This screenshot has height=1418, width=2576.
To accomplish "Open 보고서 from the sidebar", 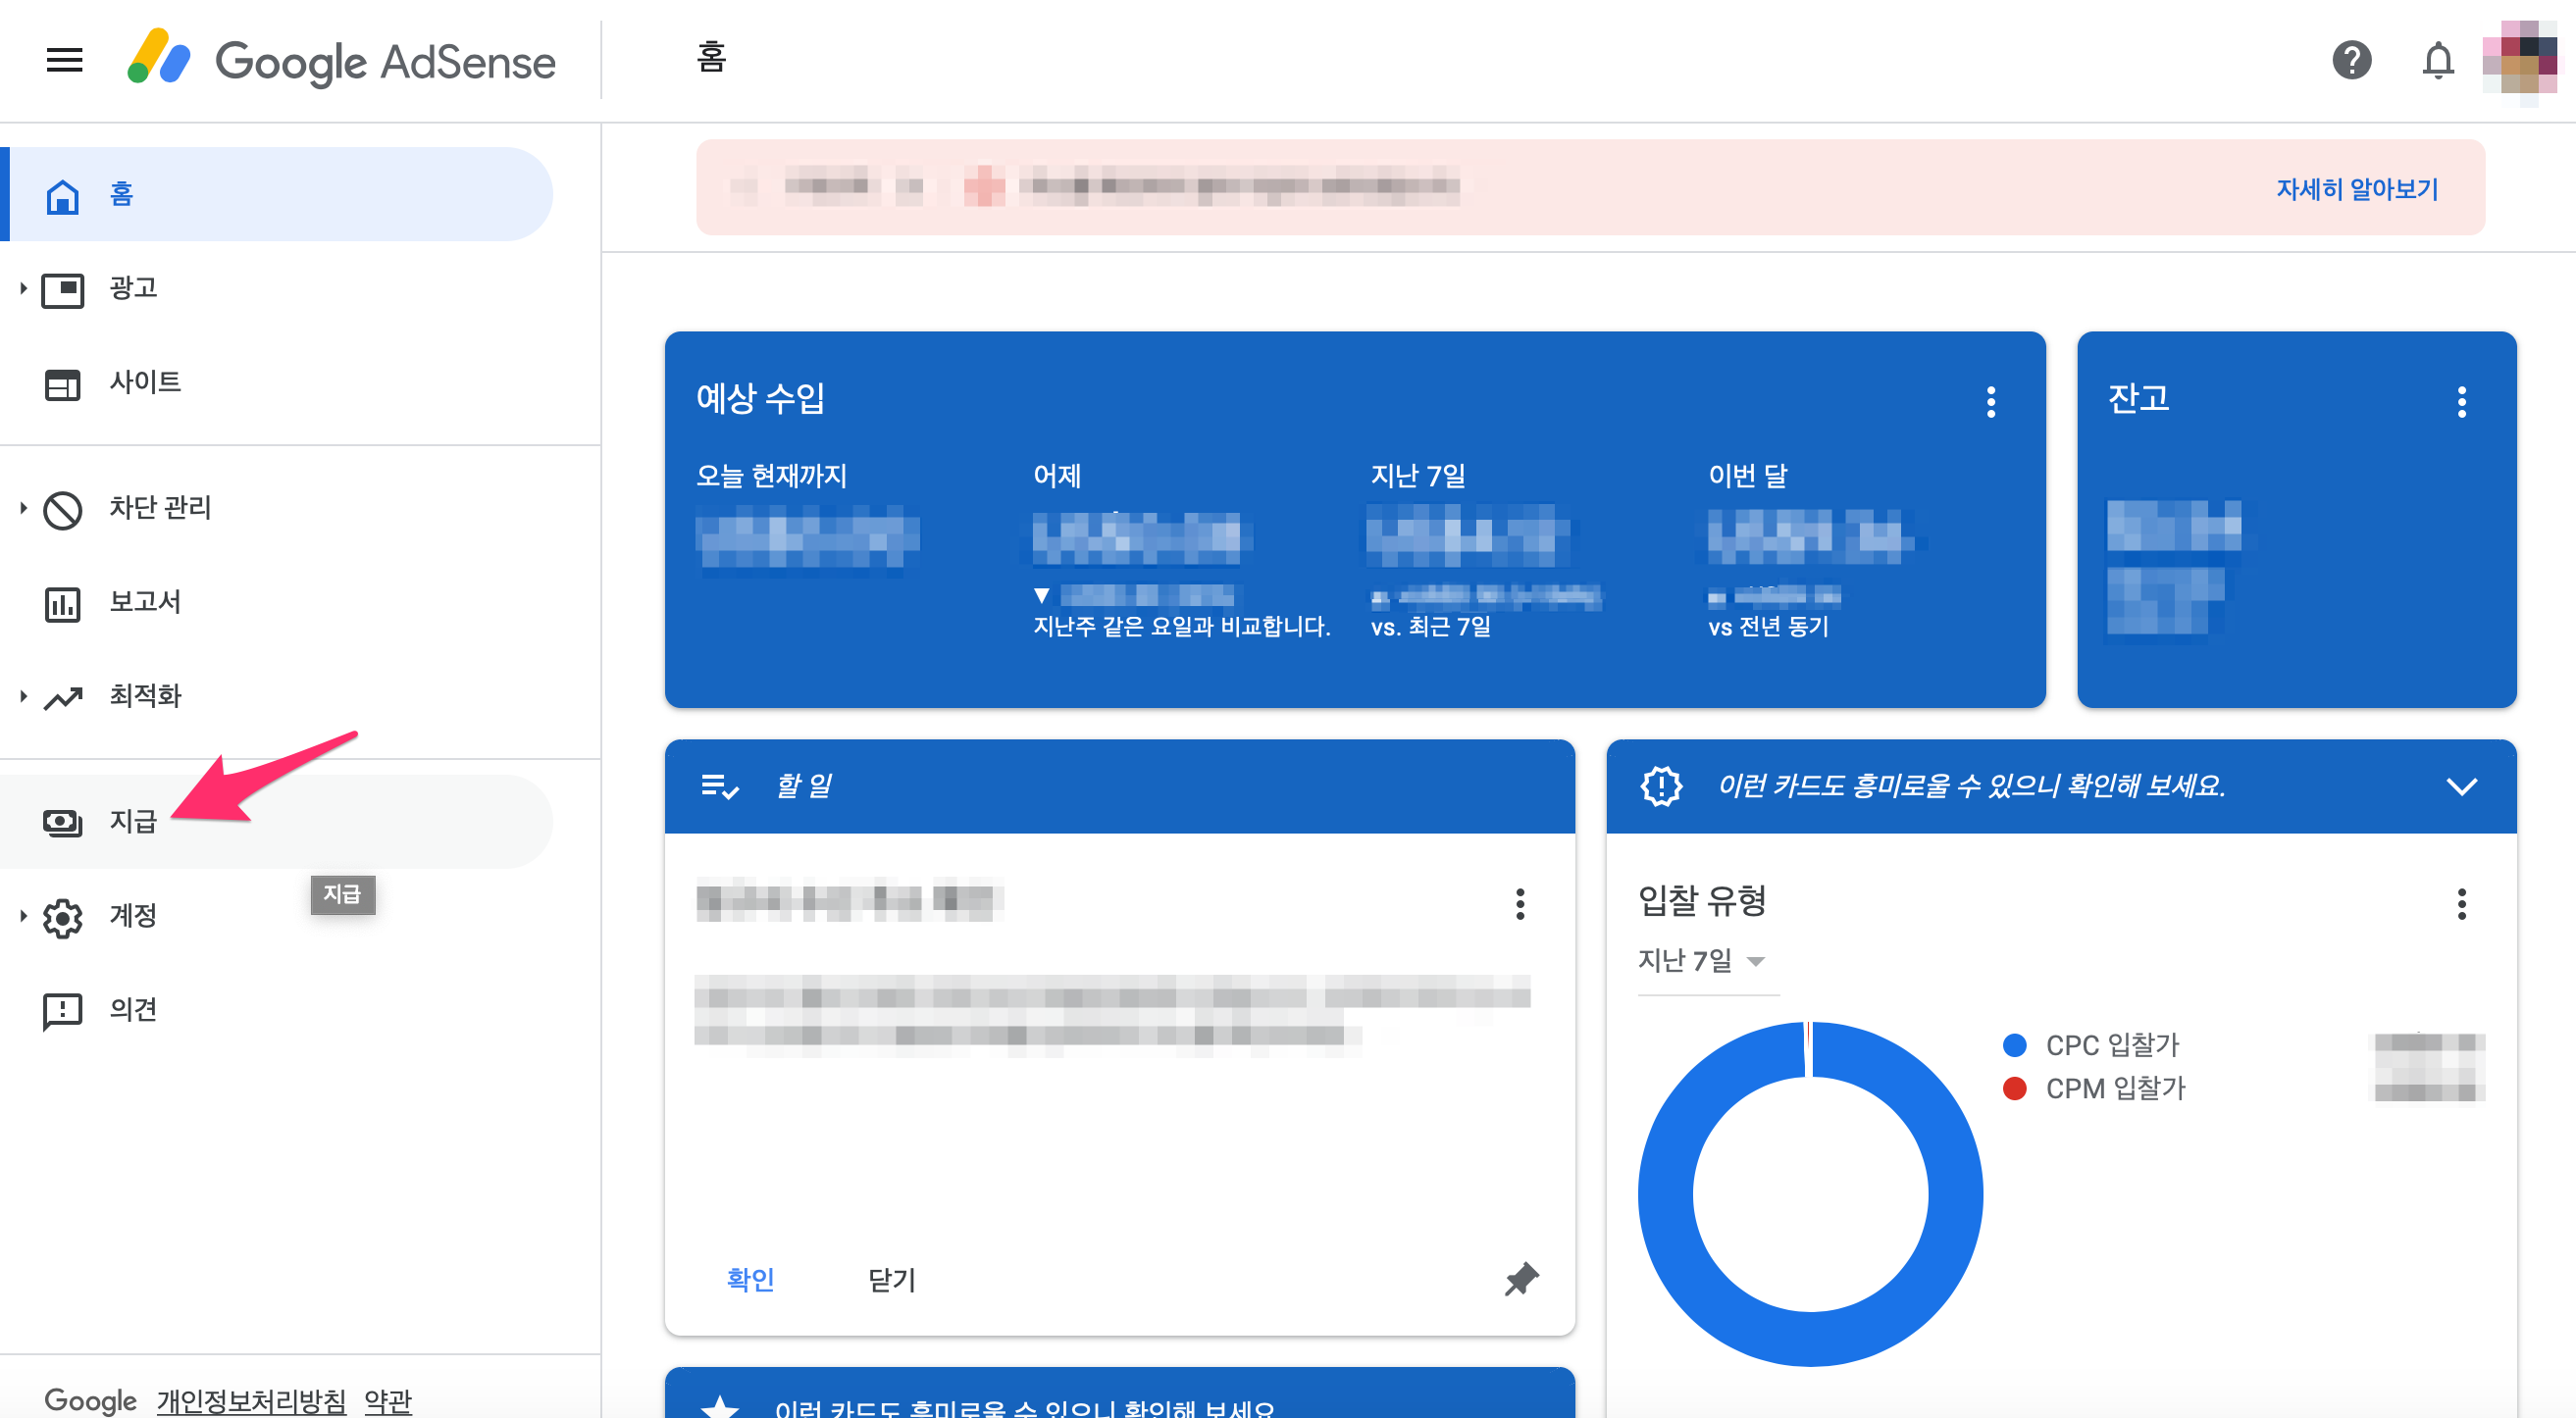I will [145, 602].
